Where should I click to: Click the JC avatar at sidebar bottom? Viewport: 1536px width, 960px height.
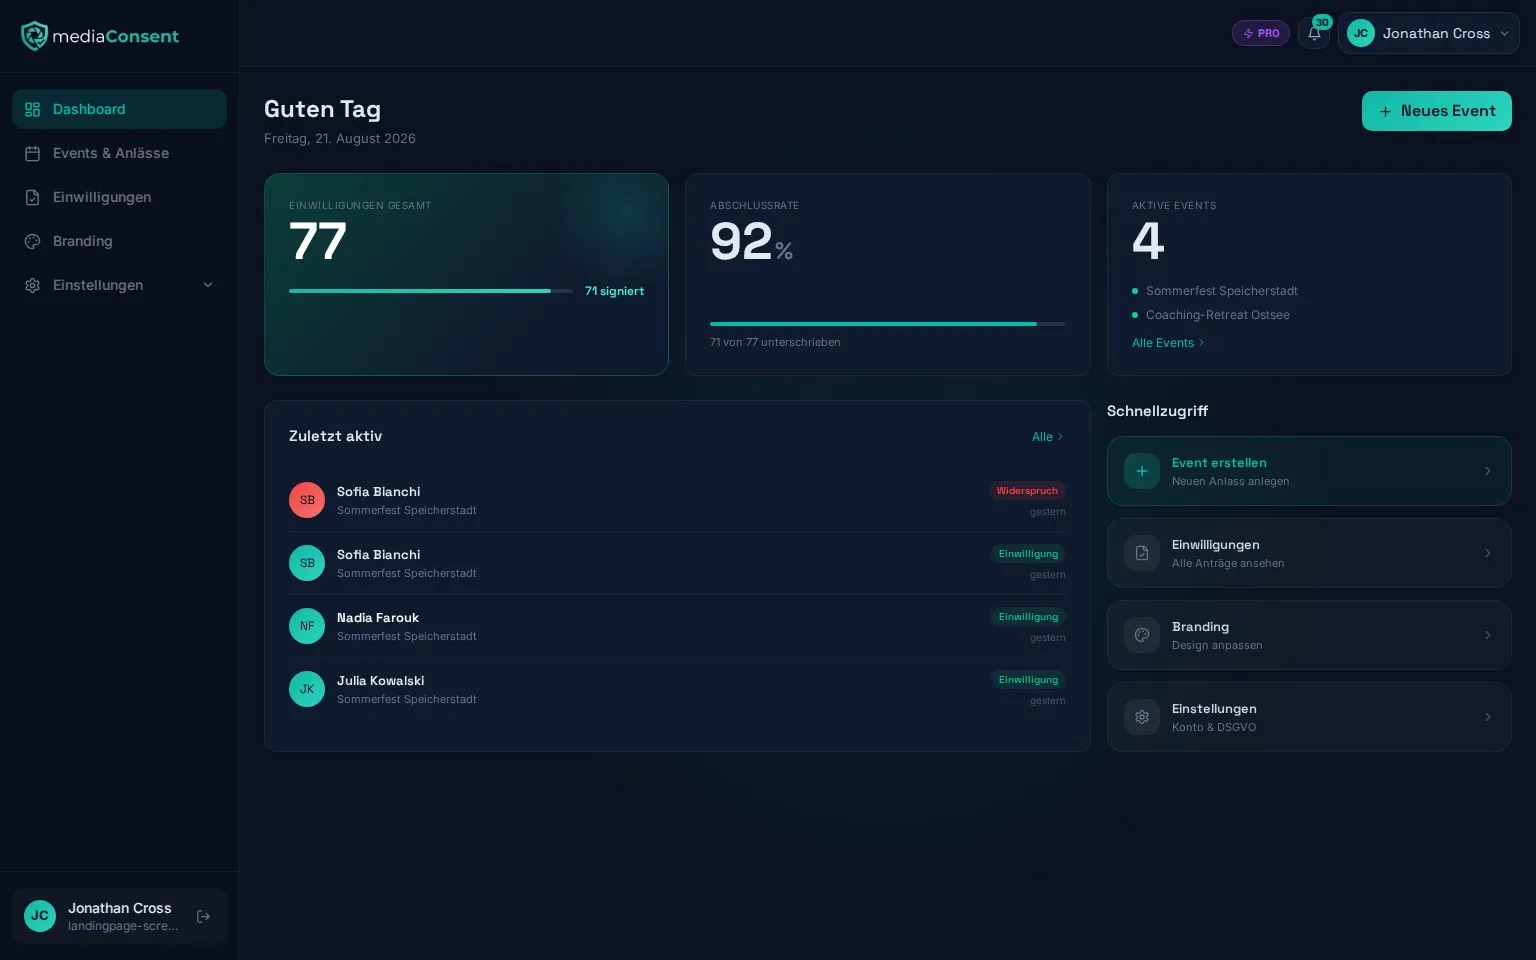pos(40,916)
